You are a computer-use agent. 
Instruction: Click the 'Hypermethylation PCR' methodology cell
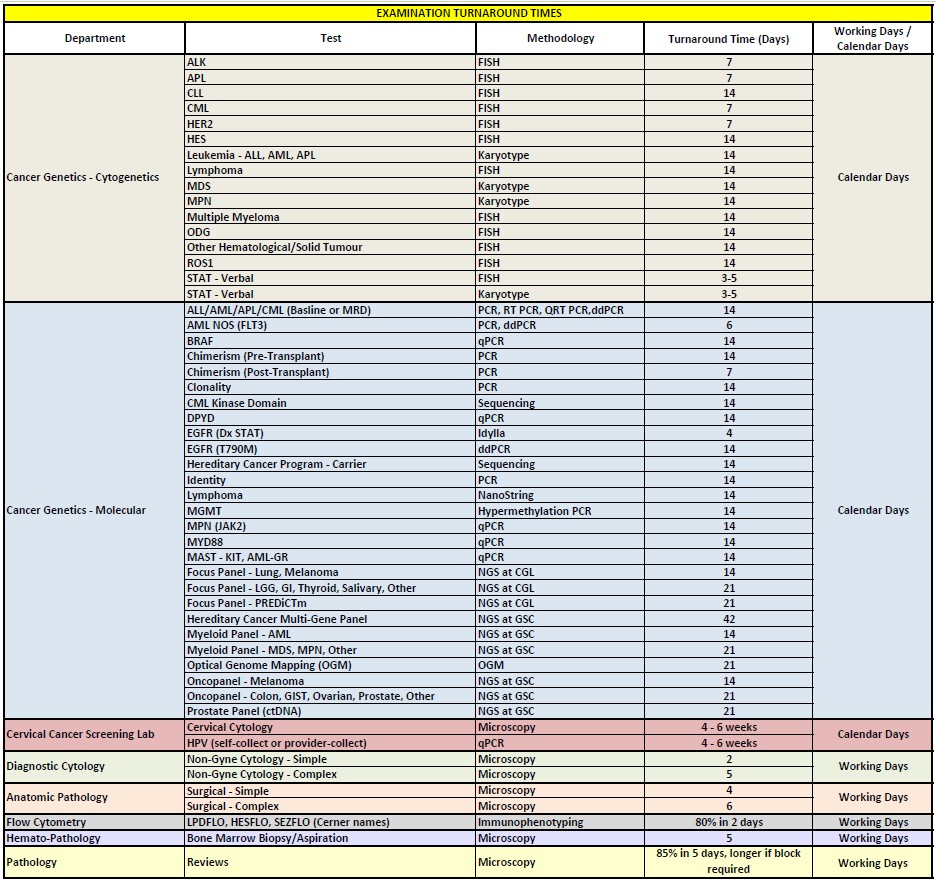click(560, 511)
